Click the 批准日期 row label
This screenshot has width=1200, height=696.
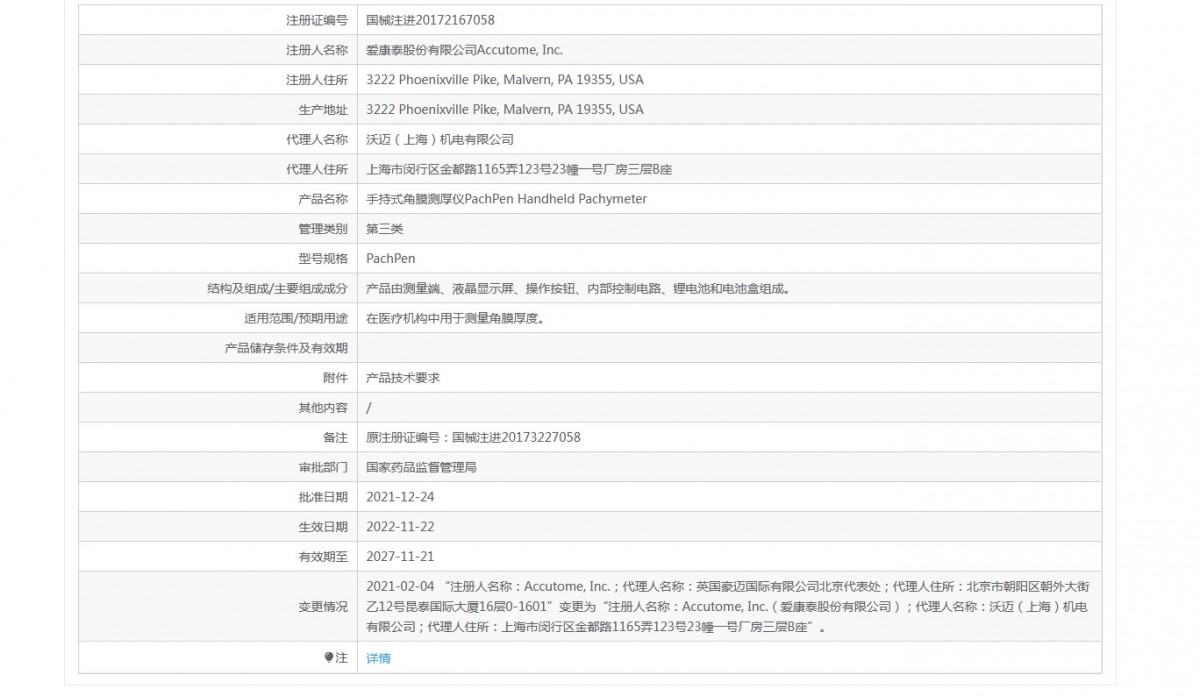pos(323,497)
